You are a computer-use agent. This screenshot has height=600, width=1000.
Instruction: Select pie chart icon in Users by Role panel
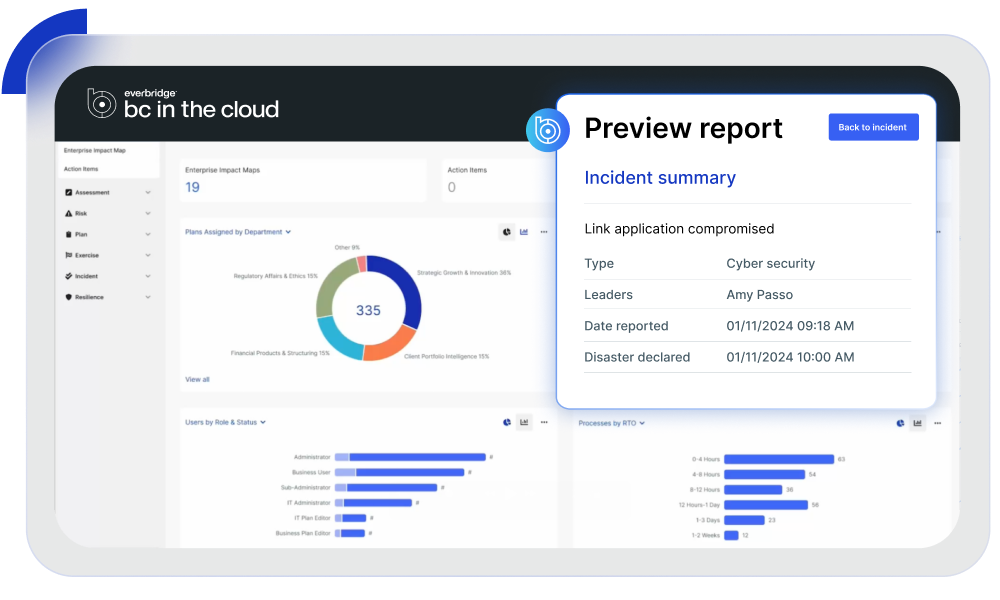507,422
